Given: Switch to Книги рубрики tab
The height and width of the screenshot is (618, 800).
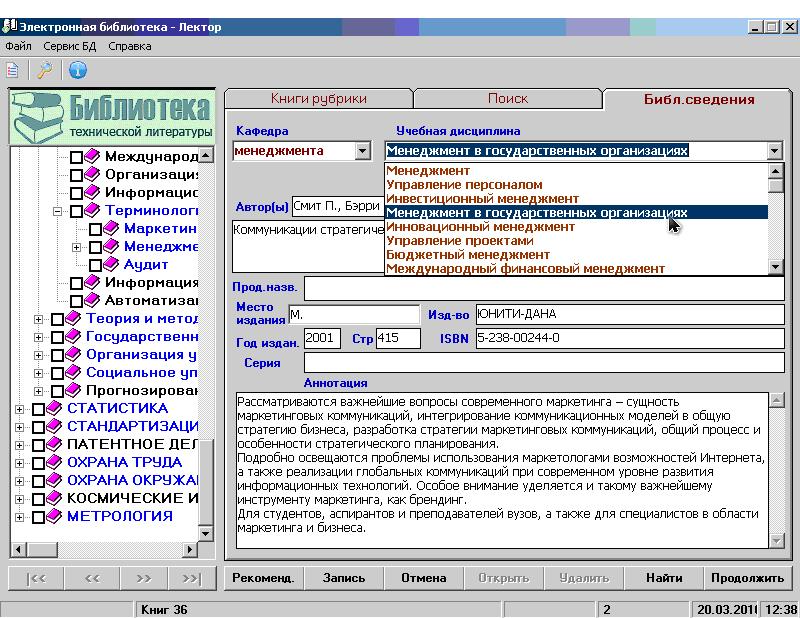Looking at the screenshot, I should 318,98.
